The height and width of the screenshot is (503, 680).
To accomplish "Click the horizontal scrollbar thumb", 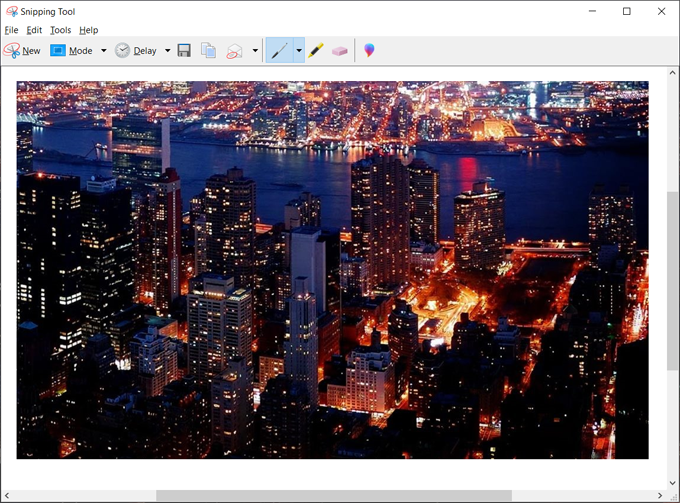I will [x=333, y=496].
